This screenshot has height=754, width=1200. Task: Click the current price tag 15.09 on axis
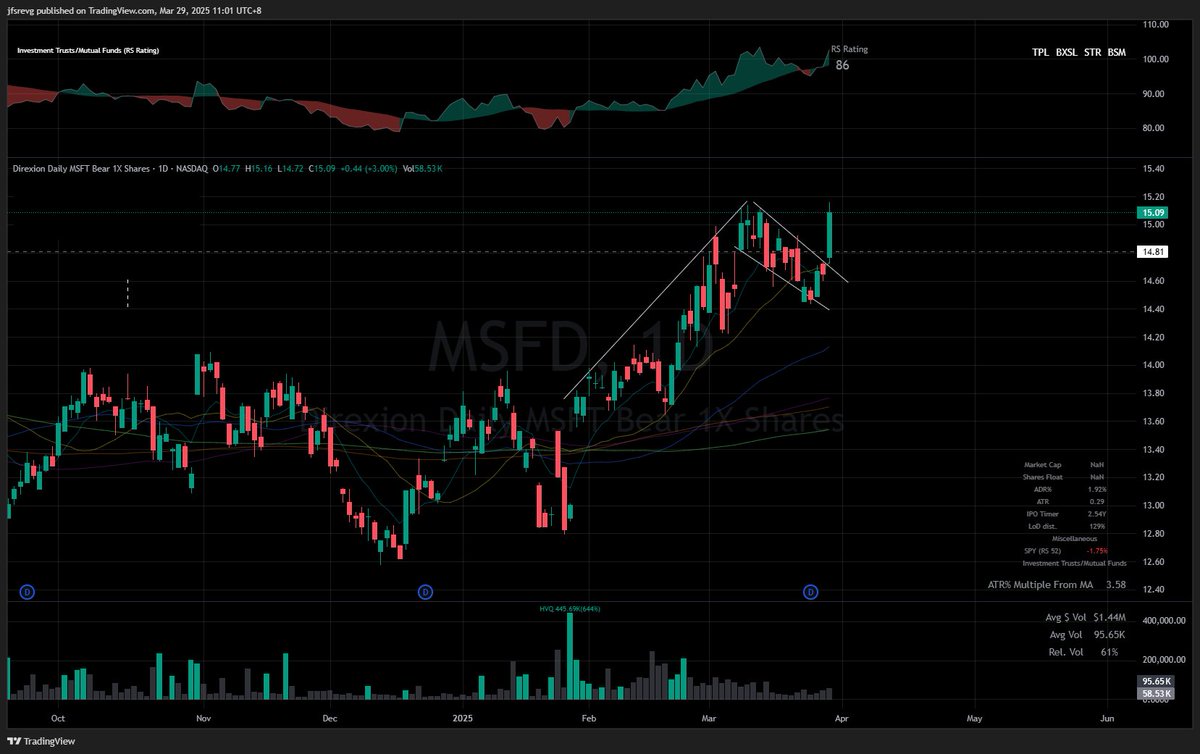[1153, 212]
